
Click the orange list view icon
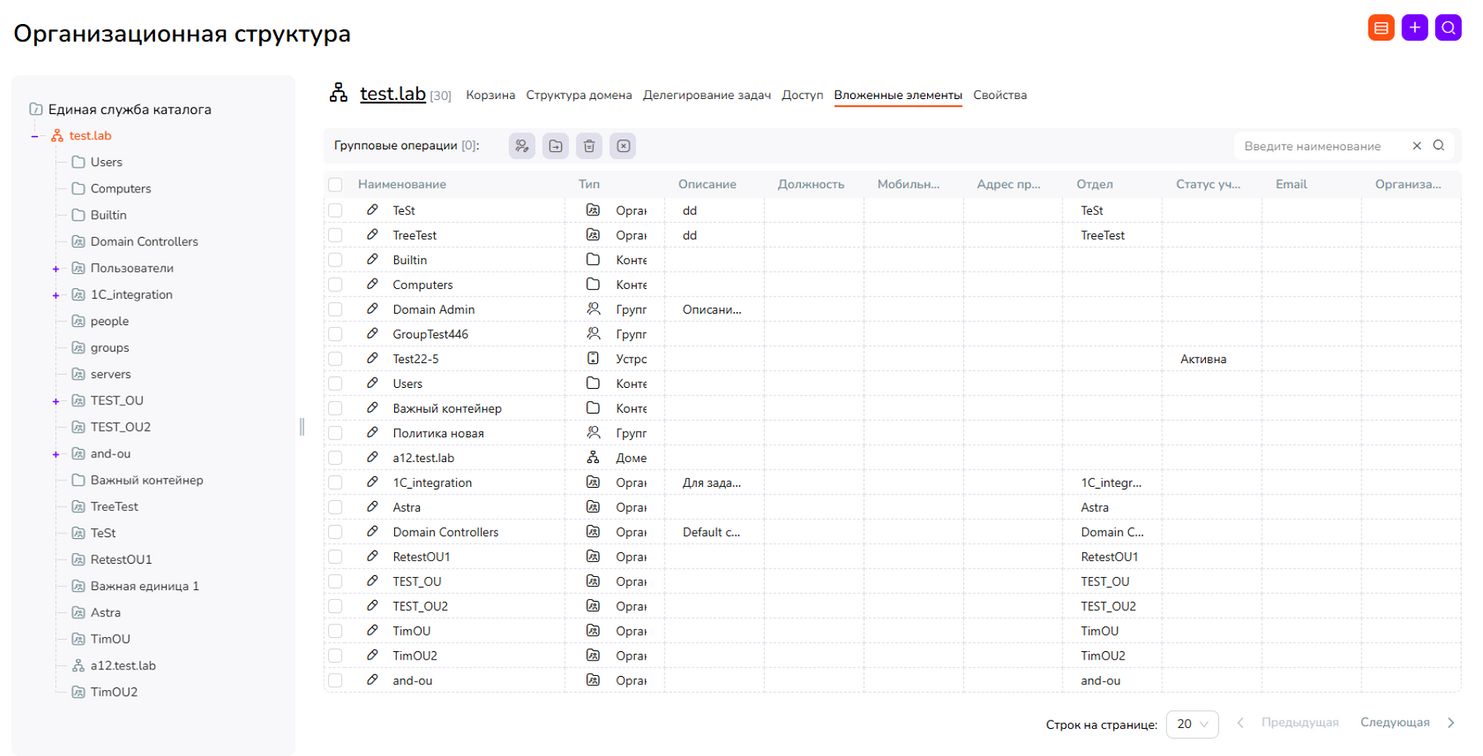pos(1381,28)
